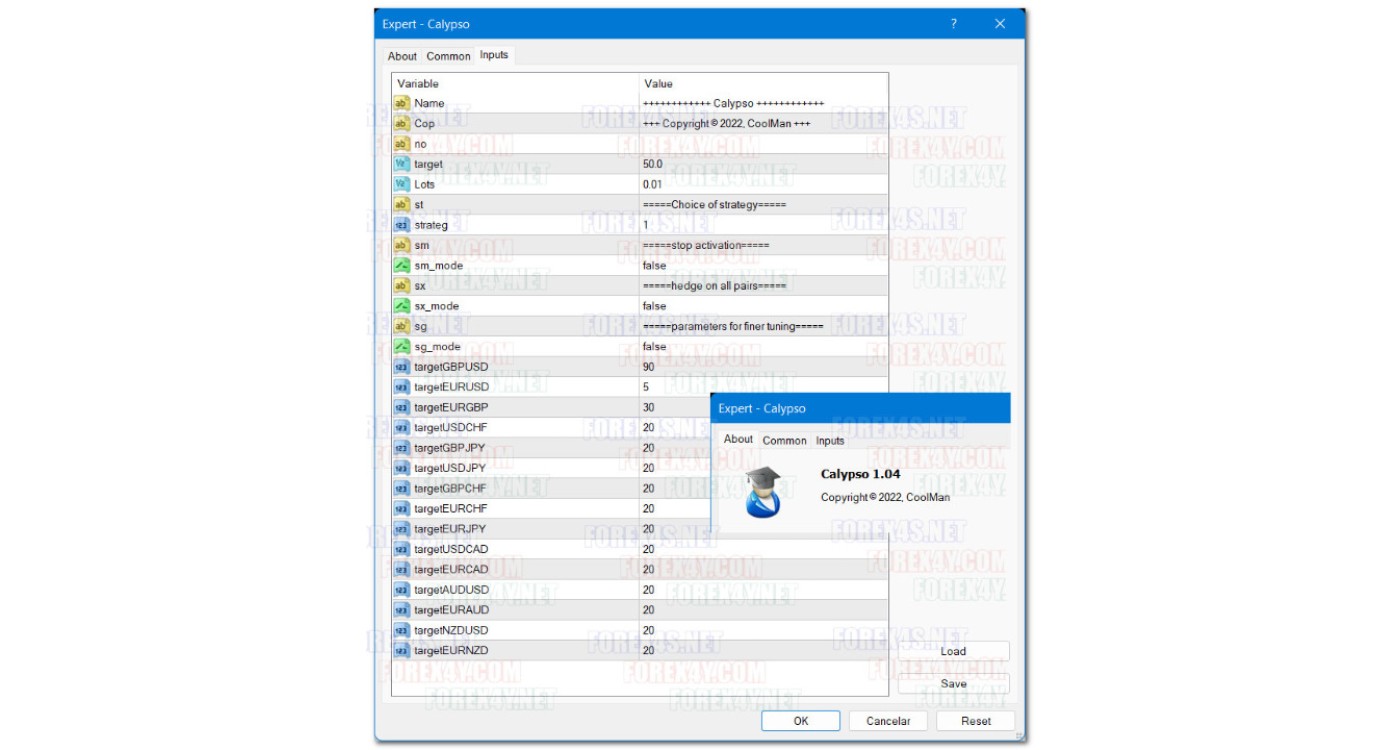Click the help question mark in the title bar
Viewport: 1400px width, 750px height.
[x=952, y=23]
